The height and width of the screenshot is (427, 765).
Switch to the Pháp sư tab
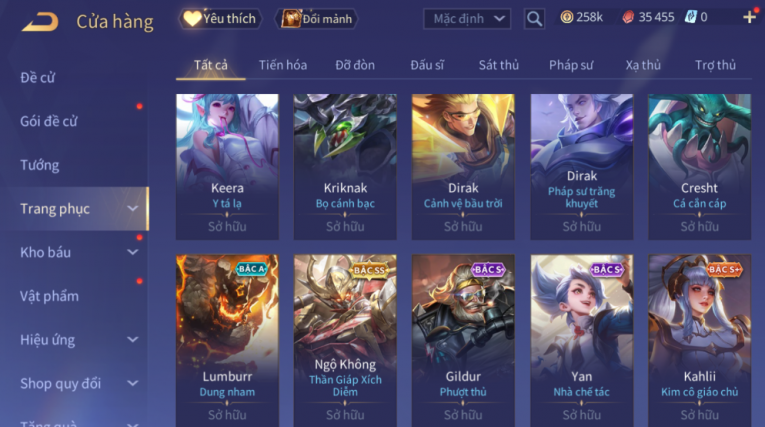pos(571,65)
